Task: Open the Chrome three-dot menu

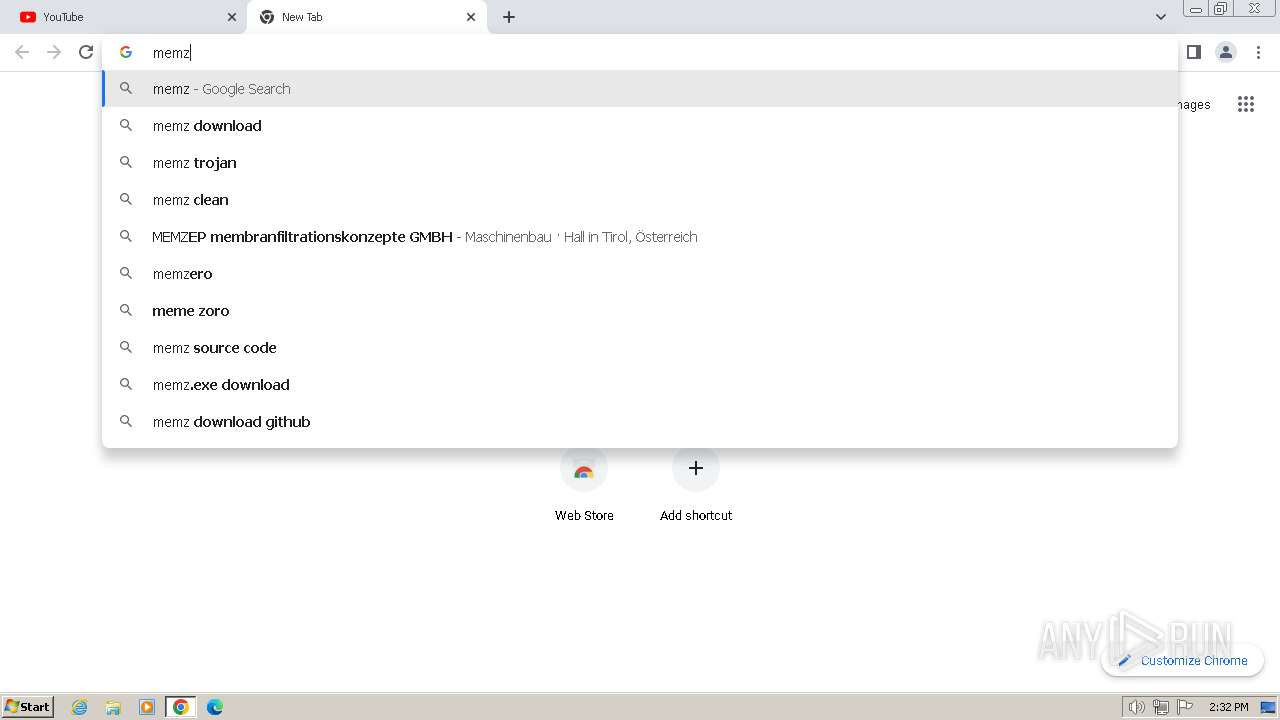Action: [x=1258, y=52]
